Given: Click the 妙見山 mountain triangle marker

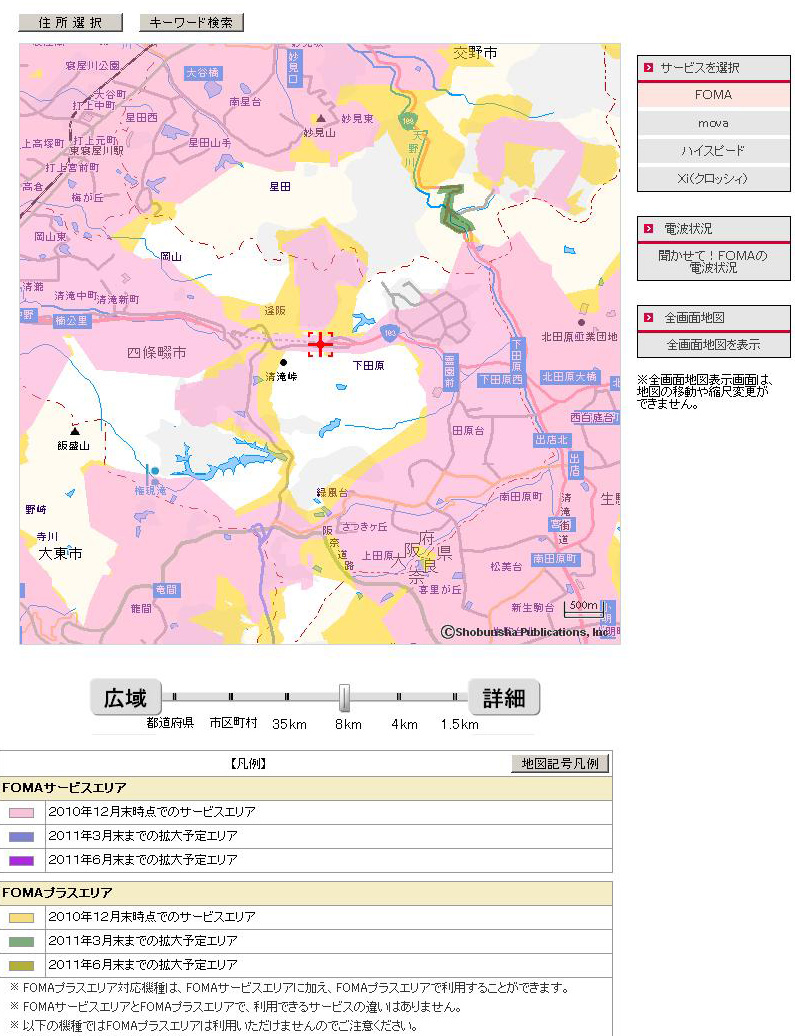Looking at the screenshot, I should (x=321, y=118).
